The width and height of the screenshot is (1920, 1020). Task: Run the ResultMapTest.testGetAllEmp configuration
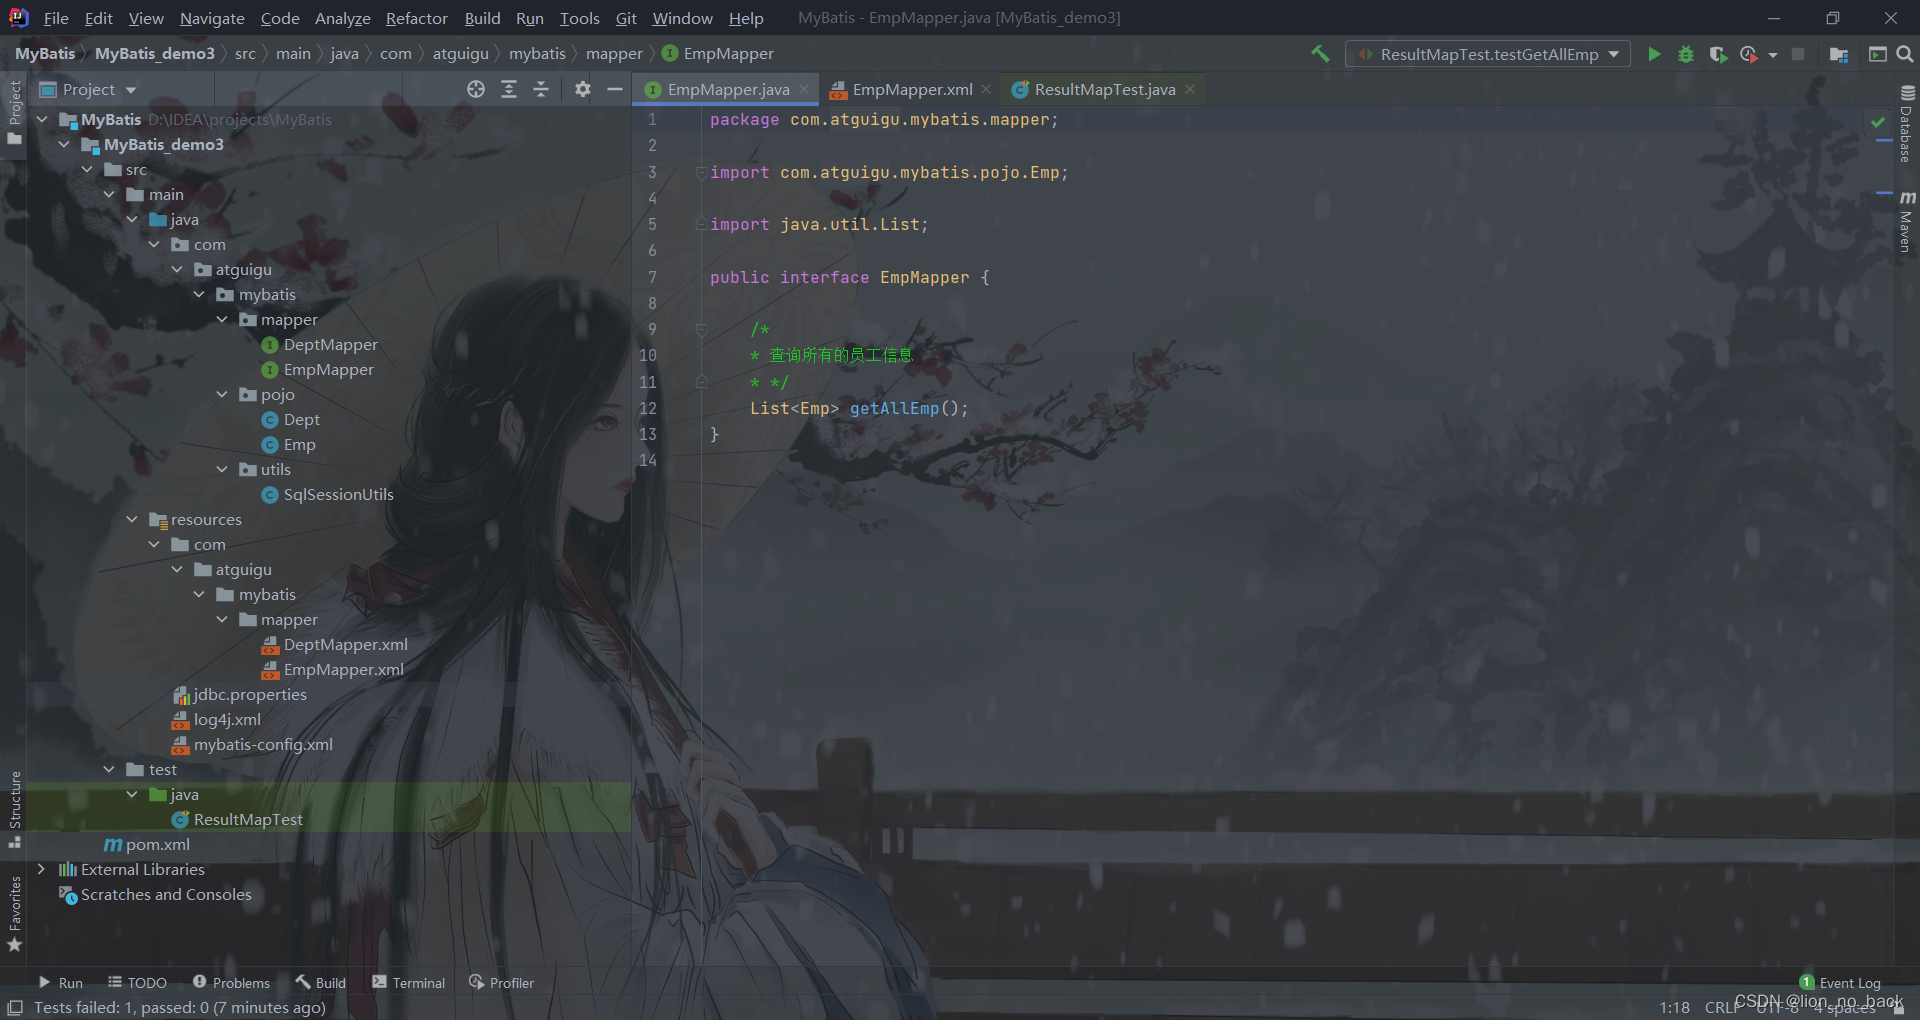pos(1654,54)
